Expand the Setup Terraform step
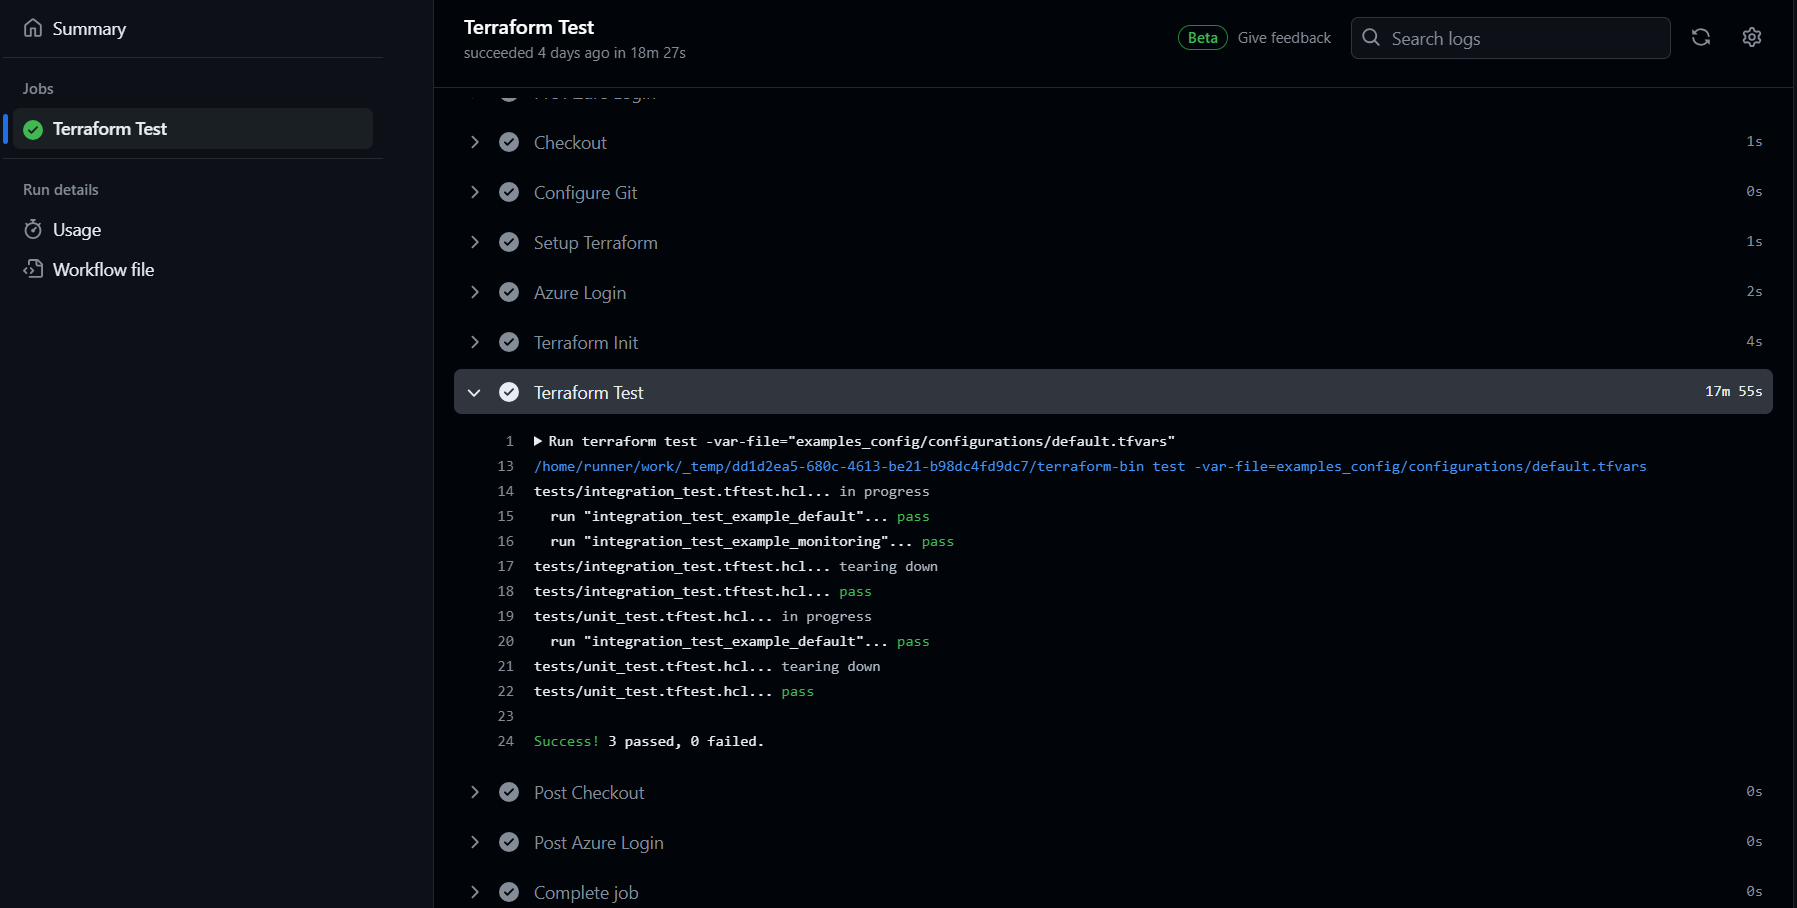Image resolution: width=1797 pixels, height=908 pixels. tap(475, 242)
